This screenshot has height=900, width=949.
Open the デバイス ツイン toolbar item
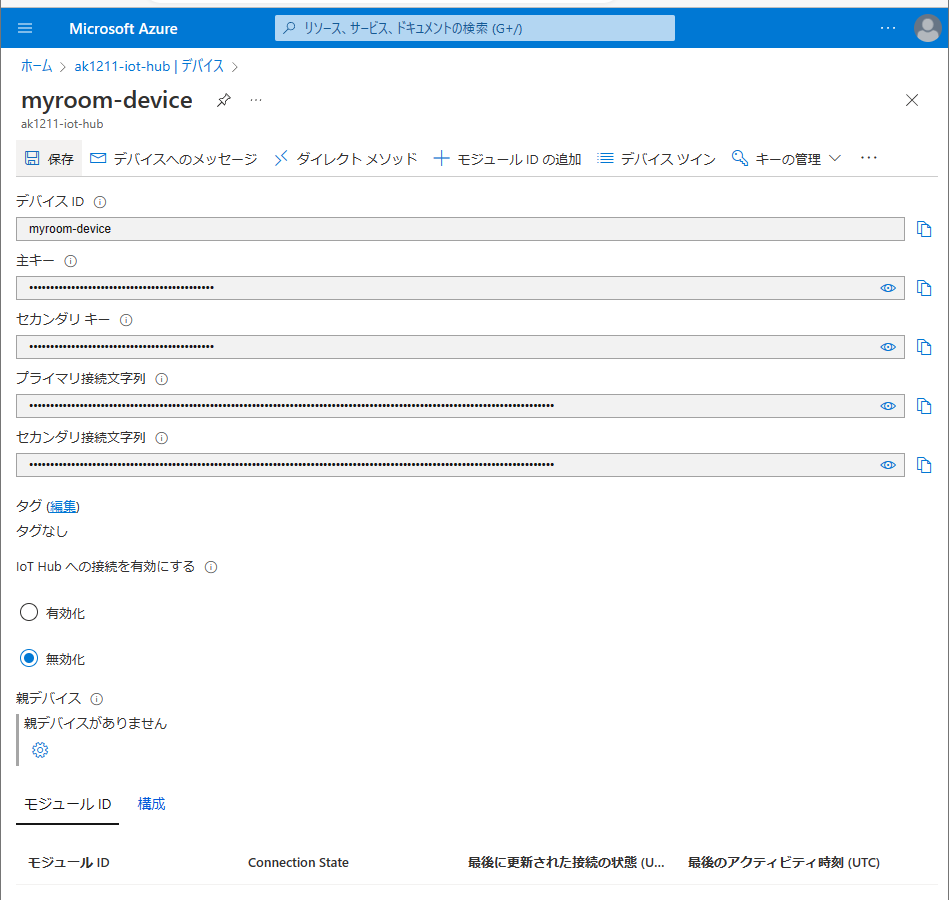[x=656, y=159]
